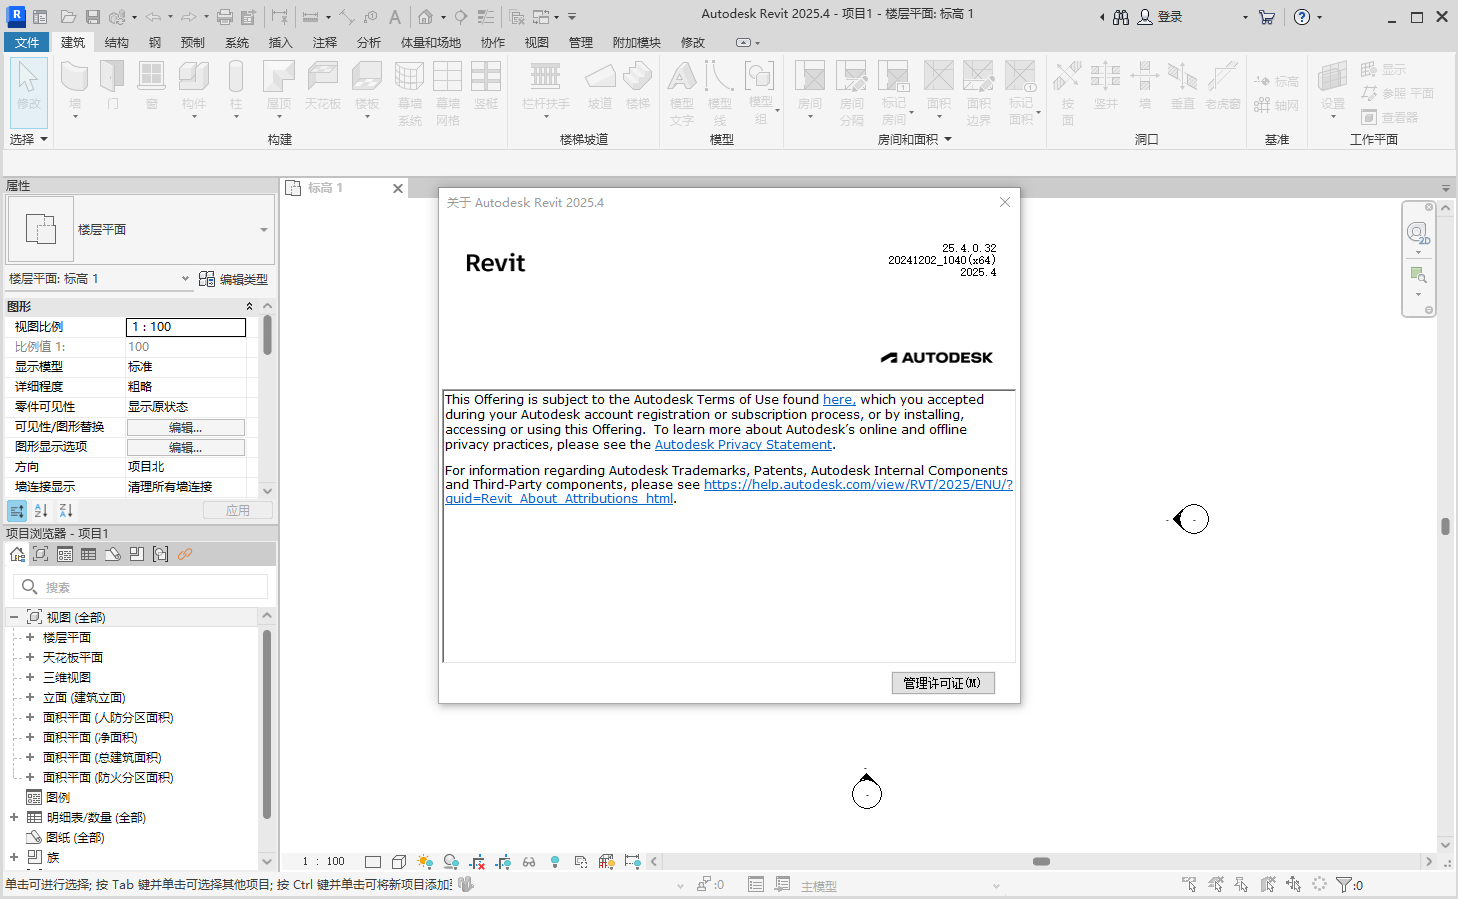The image size is (1458, 899).
Task: Switch to the 管理 ribbon tab
Action: (x=581, y=42)
